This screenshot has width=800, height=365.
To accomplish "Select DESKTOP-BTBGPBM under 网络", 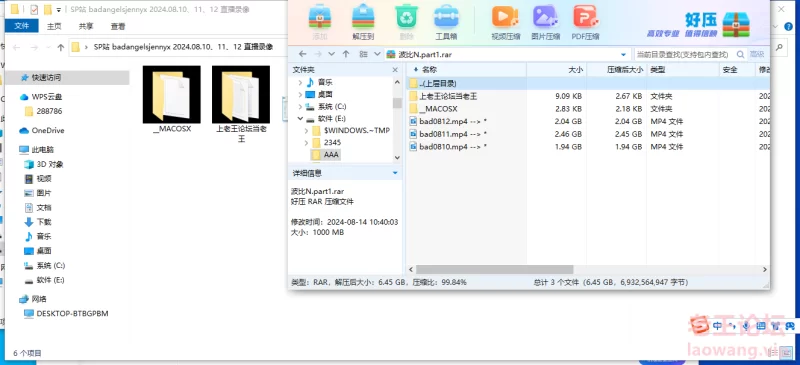I will click(x=66, y=313).
